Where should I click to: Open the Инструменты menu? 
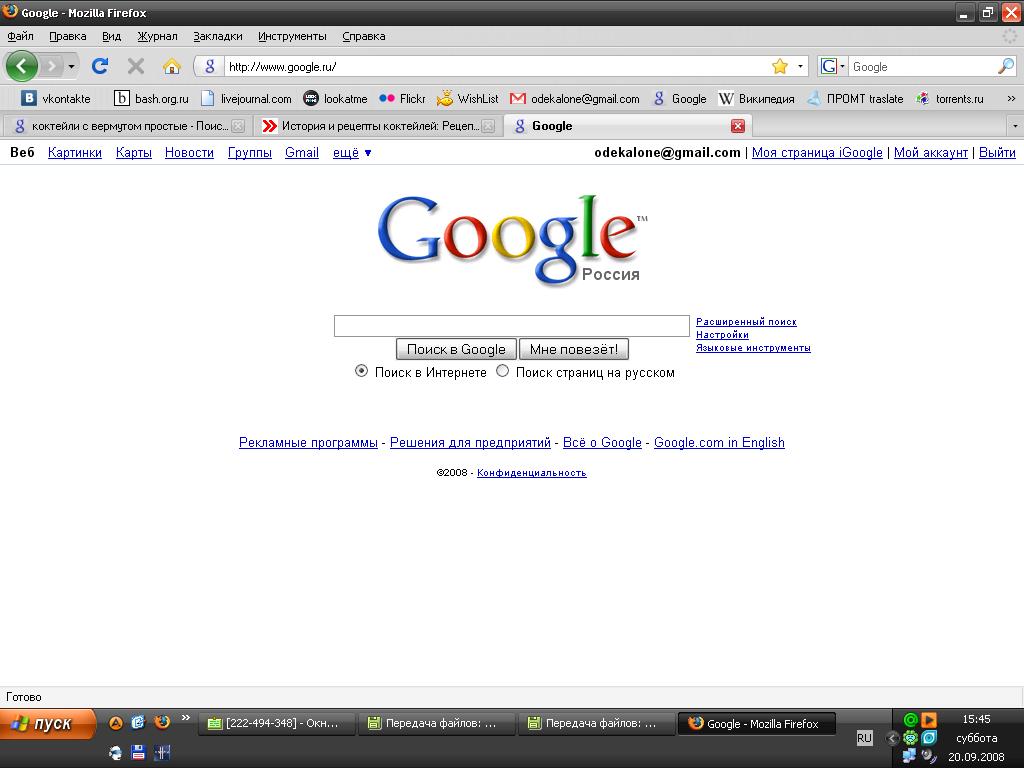point(292,37)
